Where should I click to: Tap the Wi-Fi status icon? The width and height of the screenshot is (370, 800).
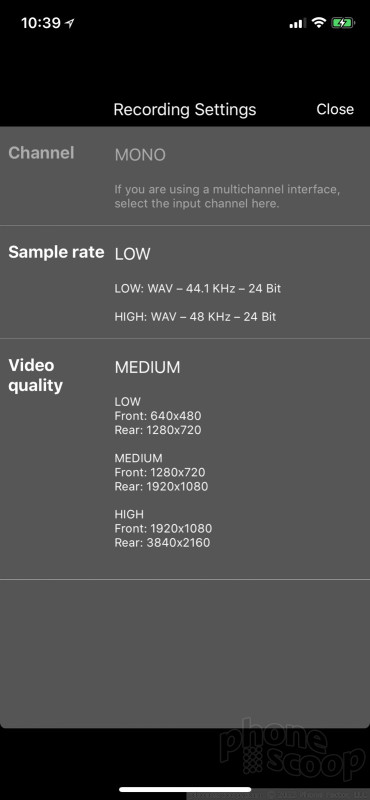[x=319, y=23]
